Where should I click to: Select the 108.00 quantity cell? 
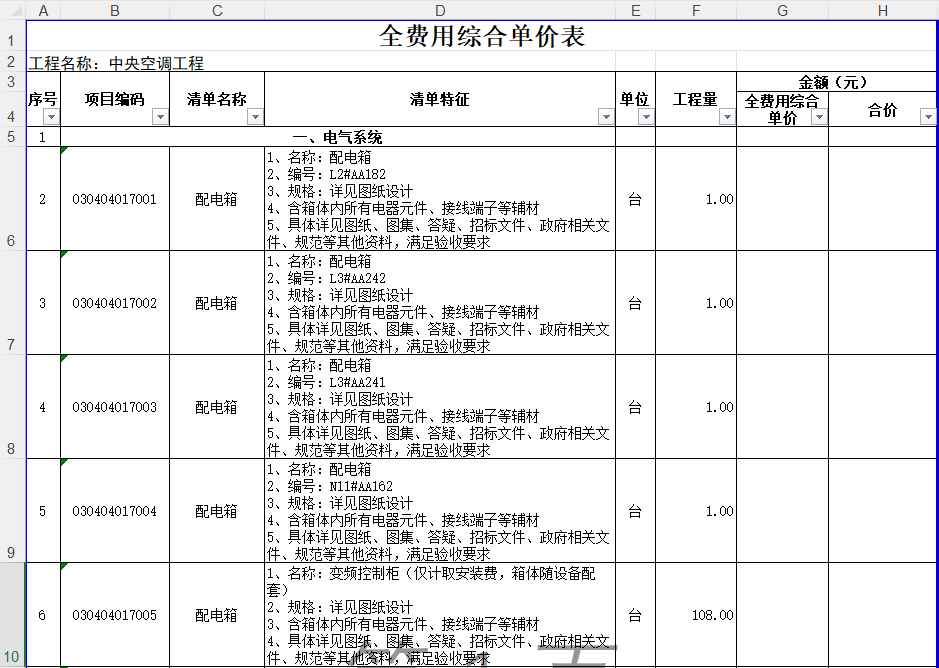tap(696, 615)
